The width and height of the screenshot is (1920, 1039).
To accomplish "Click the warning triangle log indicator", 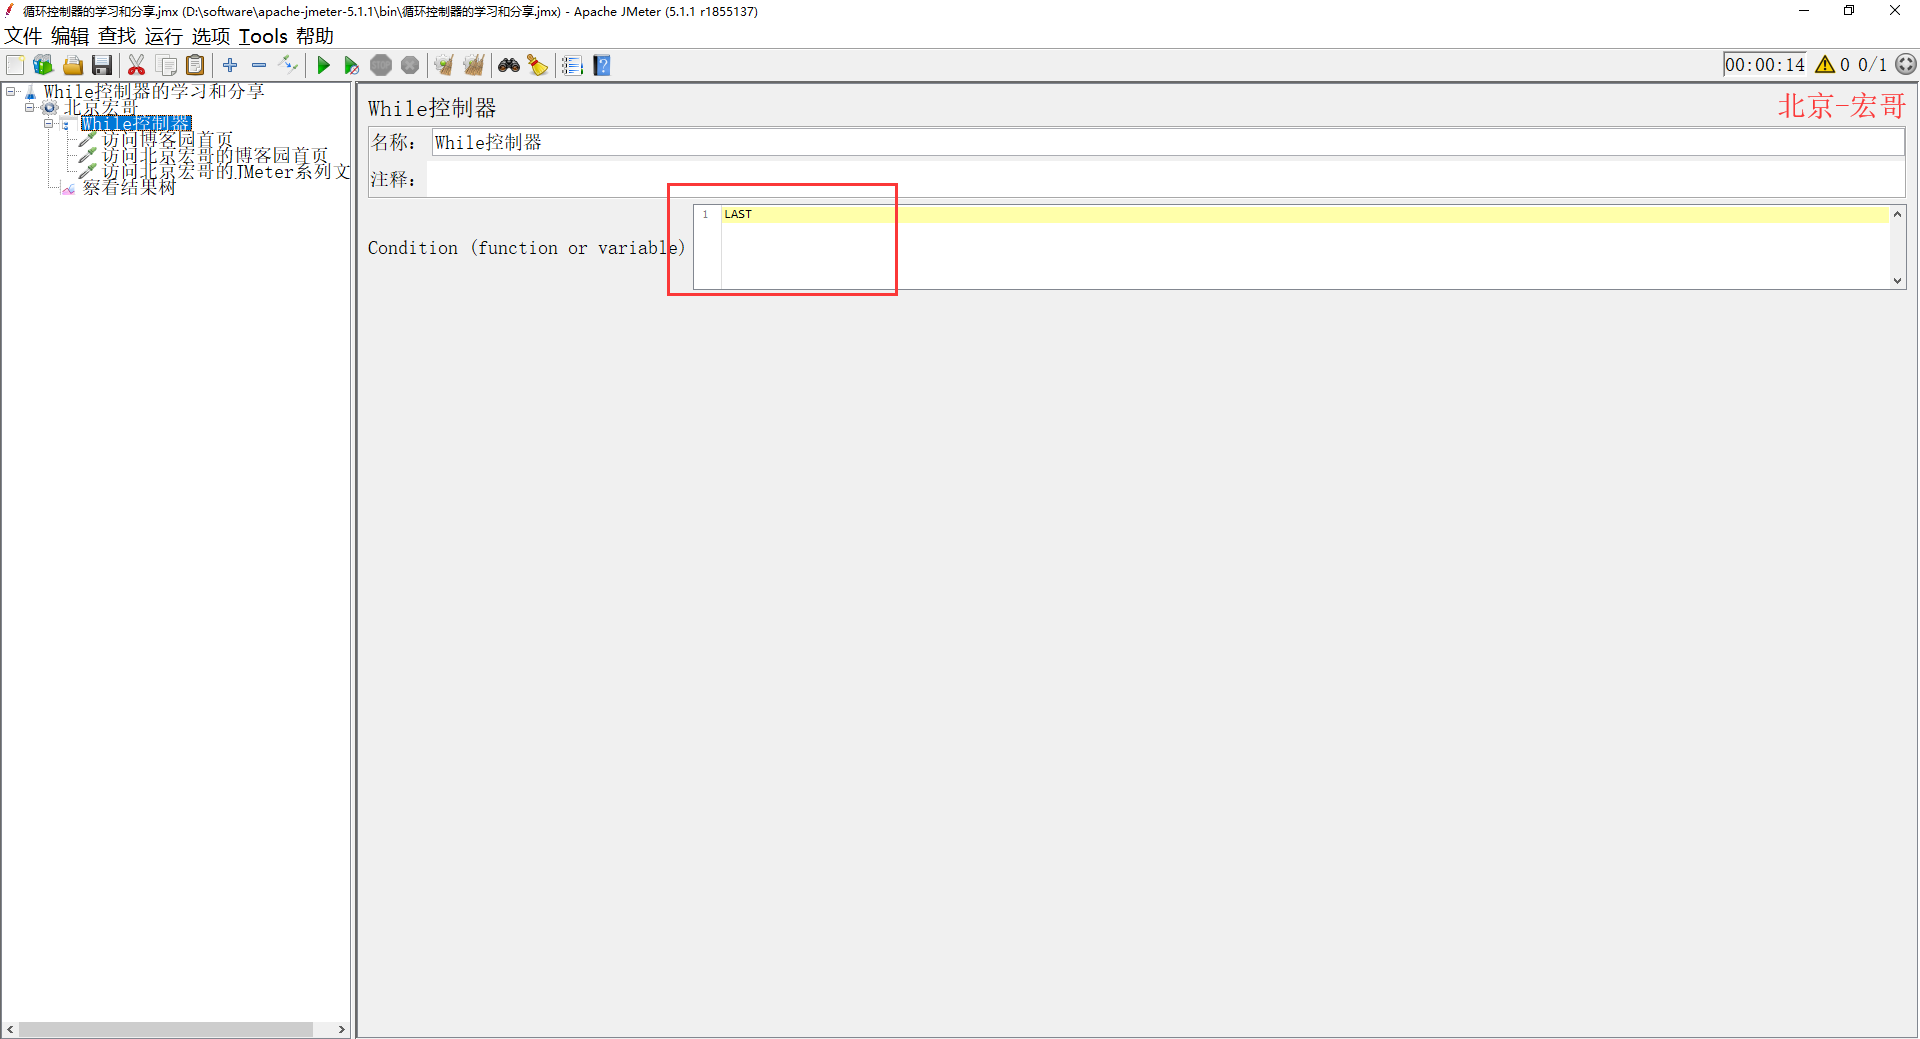I will (1825, 65).
